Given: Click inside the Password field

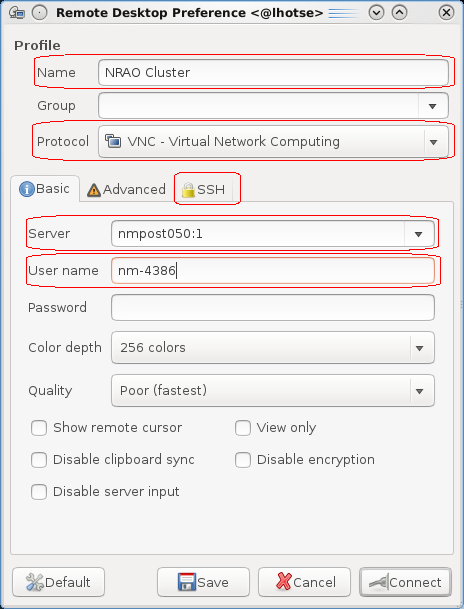Looking at the screenshot, I should click(x=273, y=308).
